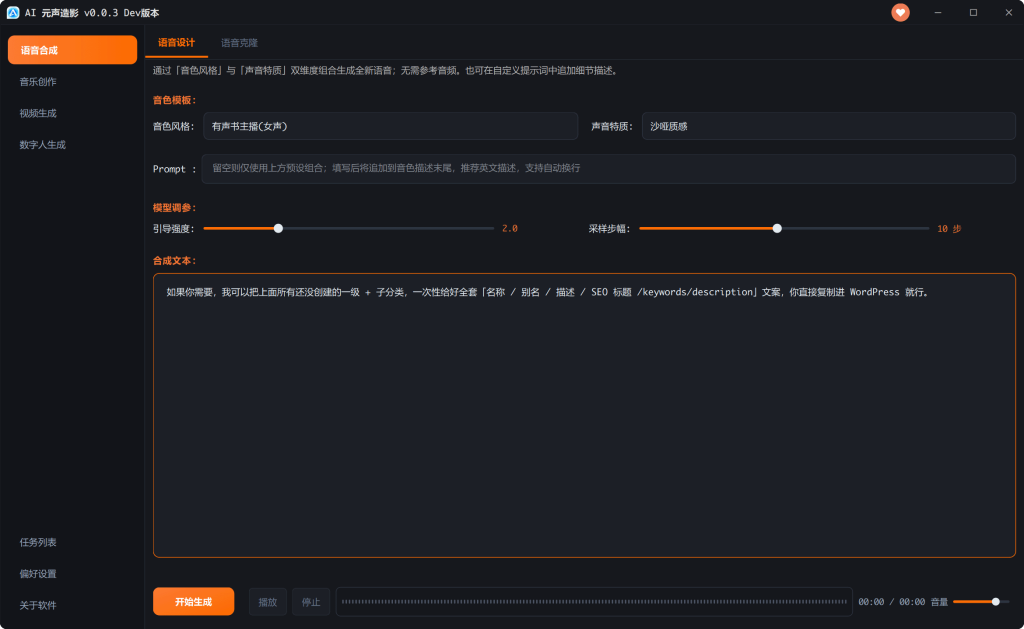Open 音乐创作 in the sidebar
The width and height of the screenshot is (1024, 629).
[38, 82]
